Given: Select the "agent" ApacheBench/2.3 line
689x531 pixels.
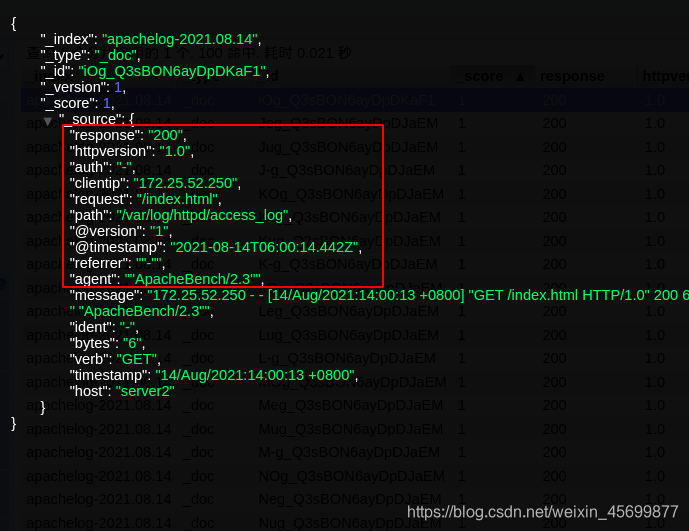Looking at the screenshot, I should point(167,279).
